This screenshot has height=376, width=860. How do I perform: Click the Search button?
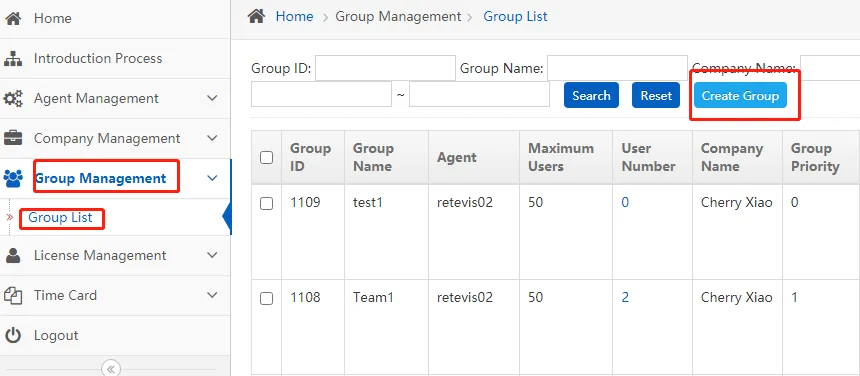click(591, 95)
